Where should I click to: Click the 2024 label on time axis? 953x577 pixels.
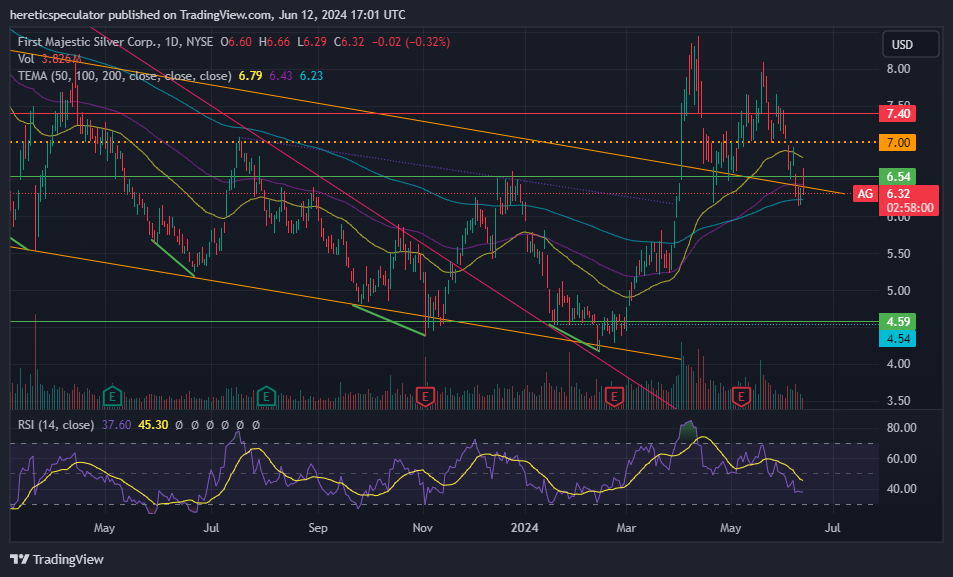coord(525,528)
